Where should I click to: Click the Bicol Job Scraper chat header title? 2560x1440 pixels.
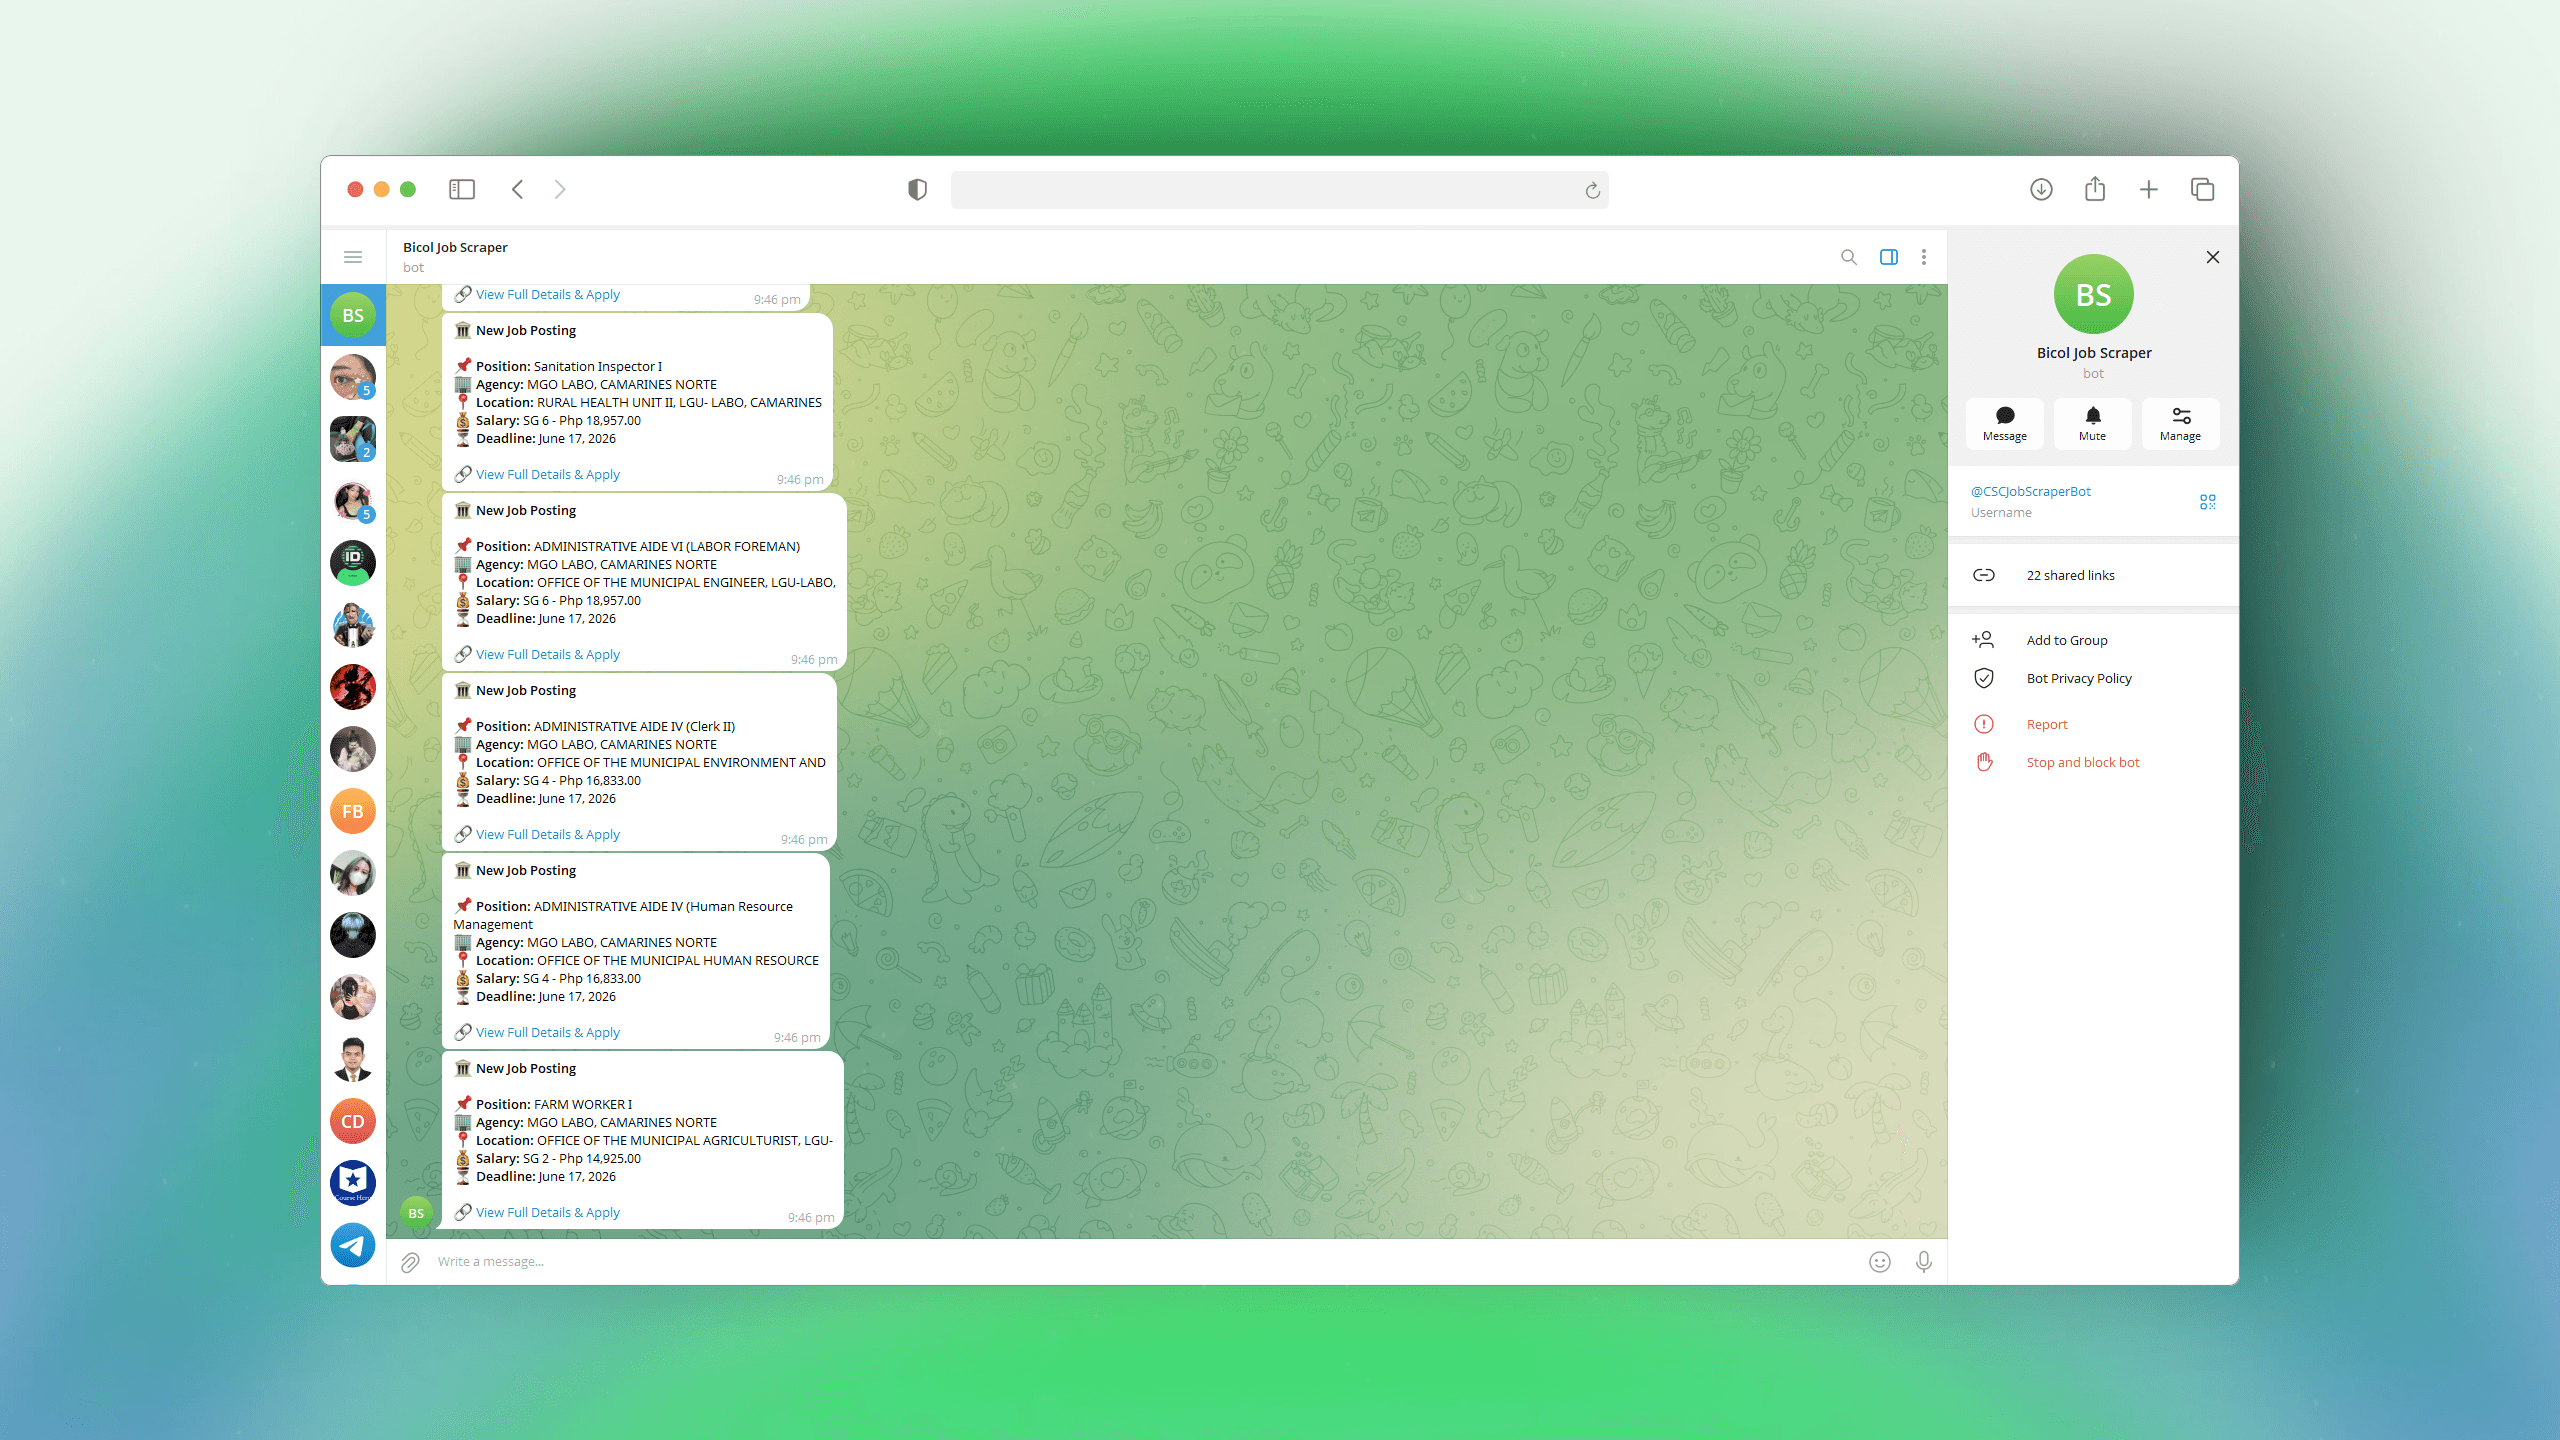(x=455, y=247)
